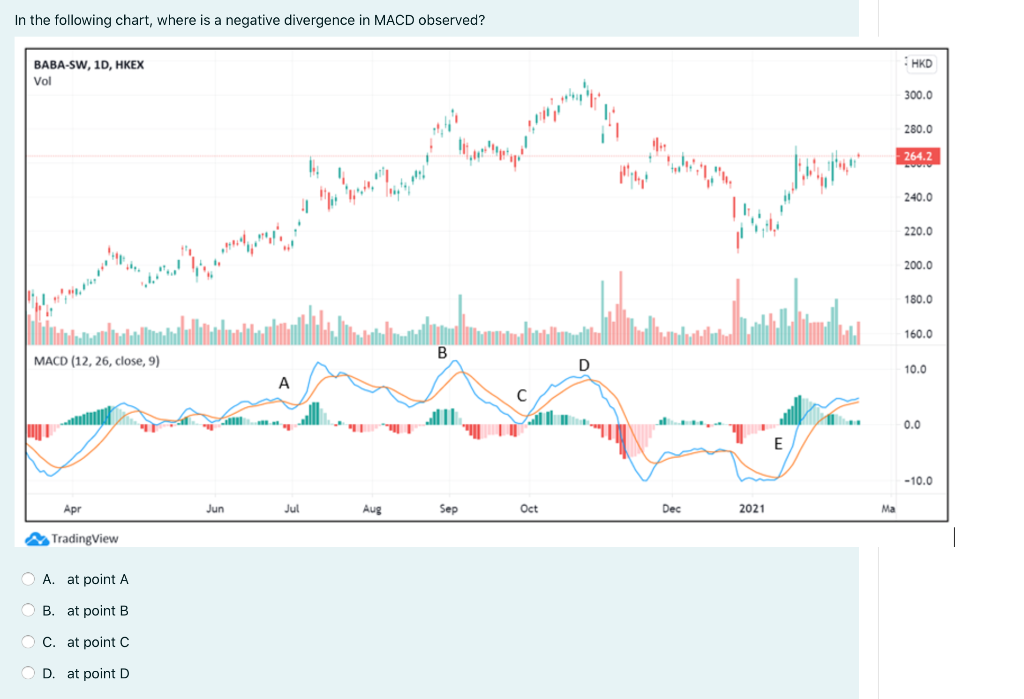
Task: Click point label C on MACD
Action: (521, 396)
